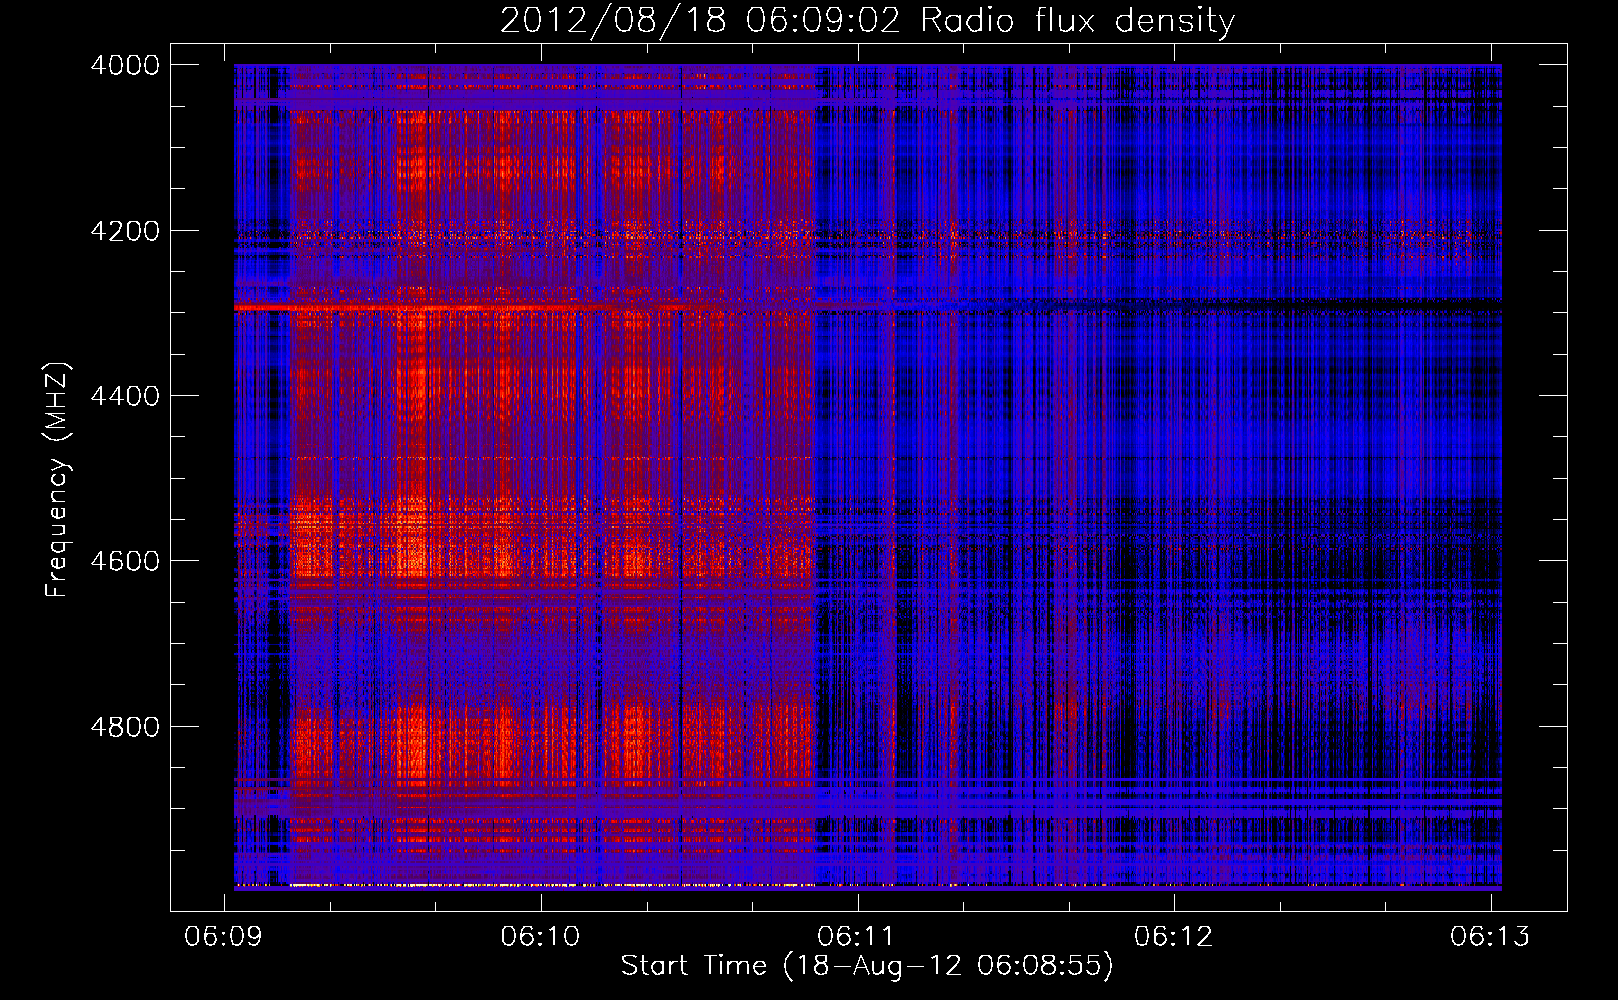Click the 4200 frequency tick label
Screen dimensions: 1618x1000
point(125,231)
